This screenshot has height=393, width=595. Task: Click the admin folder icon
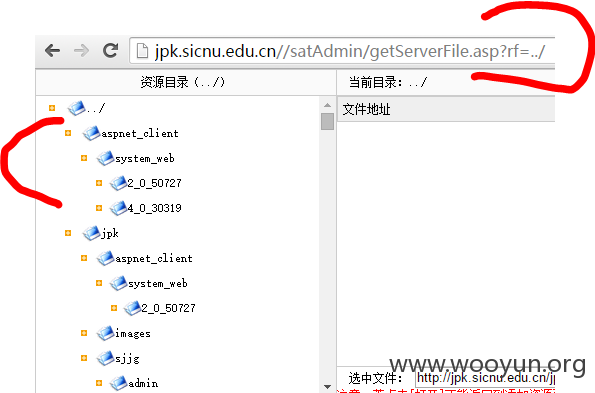118,383
